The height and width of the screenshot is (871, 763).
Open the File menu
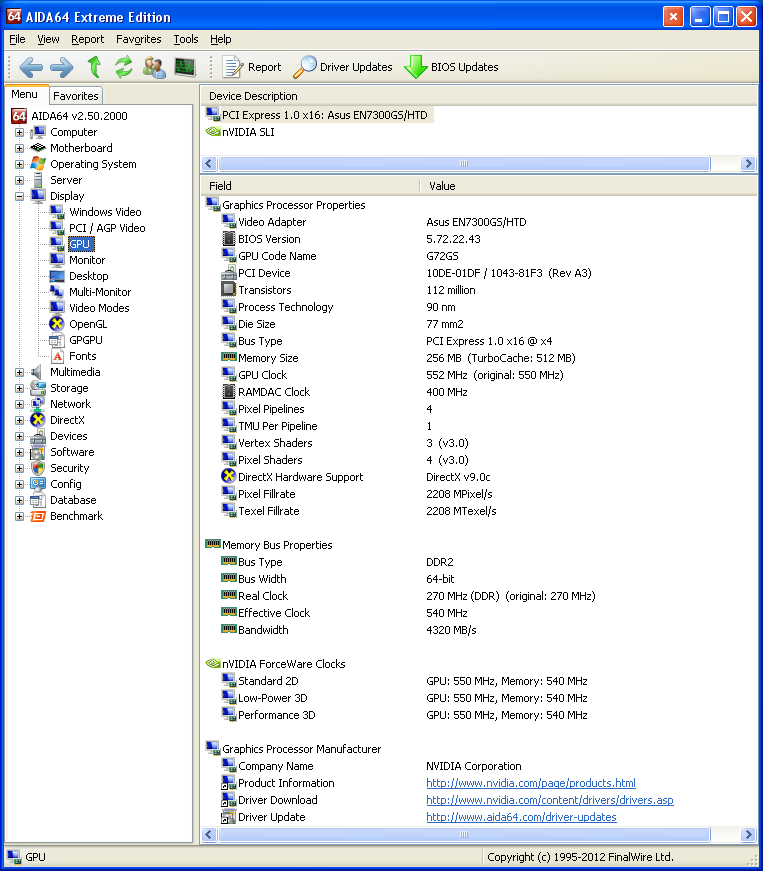[17, 39]
